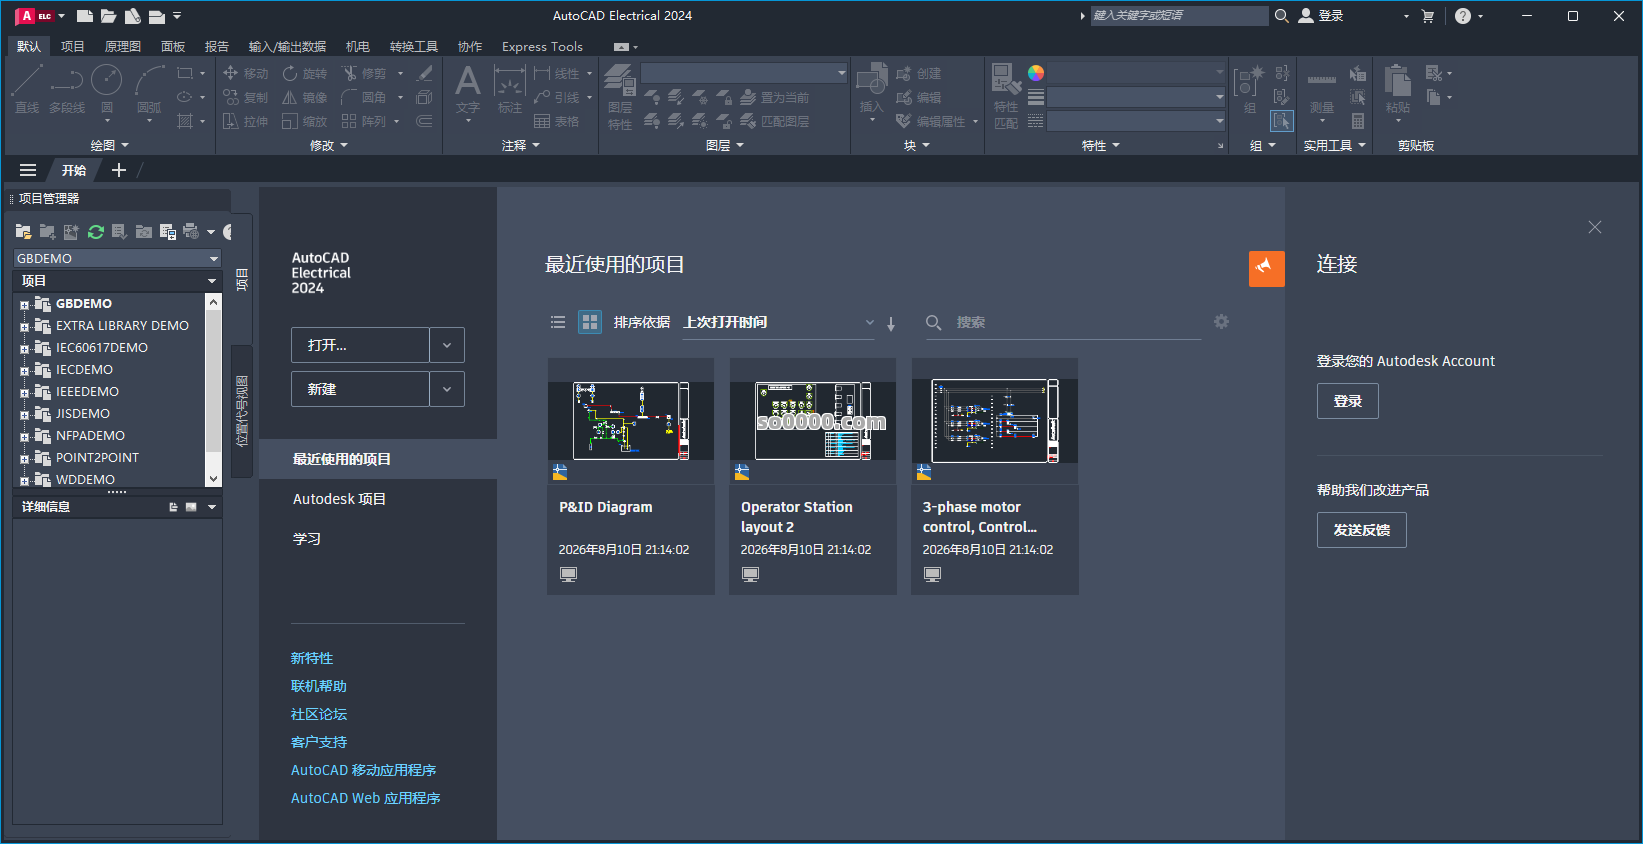Select Autodesk 项目 in the start sidebar
The width and height of the screenshot is (1643, 844).
coord(339,499)
